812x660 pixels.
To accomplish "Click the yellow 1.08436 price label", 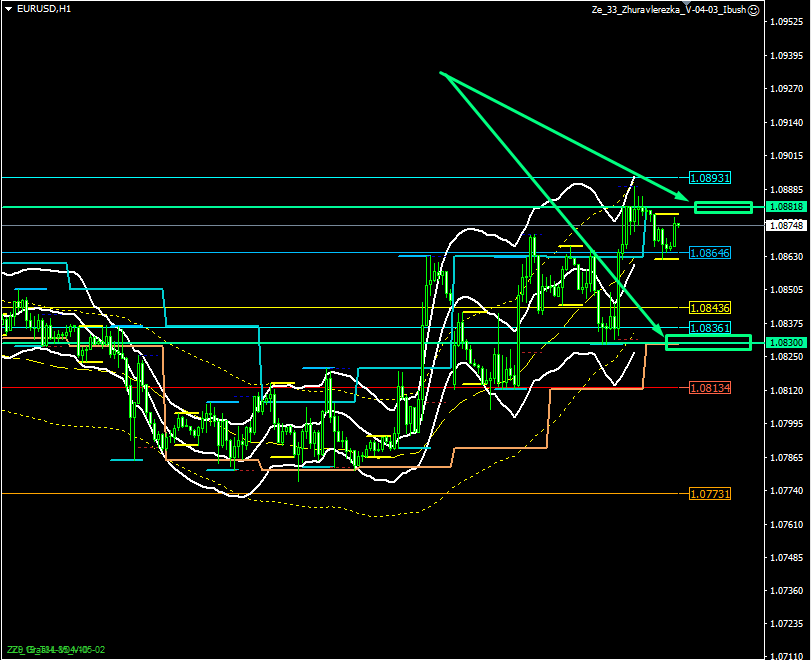I will tap(710, 307).
